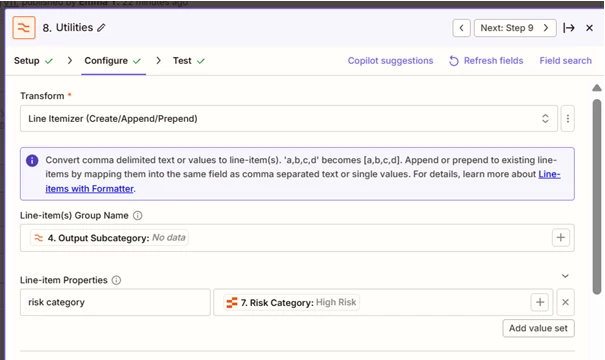Screen dimensions: 605x360
Task: Expand the panel with arrow-to-bar icon
Action: [569, 28]
